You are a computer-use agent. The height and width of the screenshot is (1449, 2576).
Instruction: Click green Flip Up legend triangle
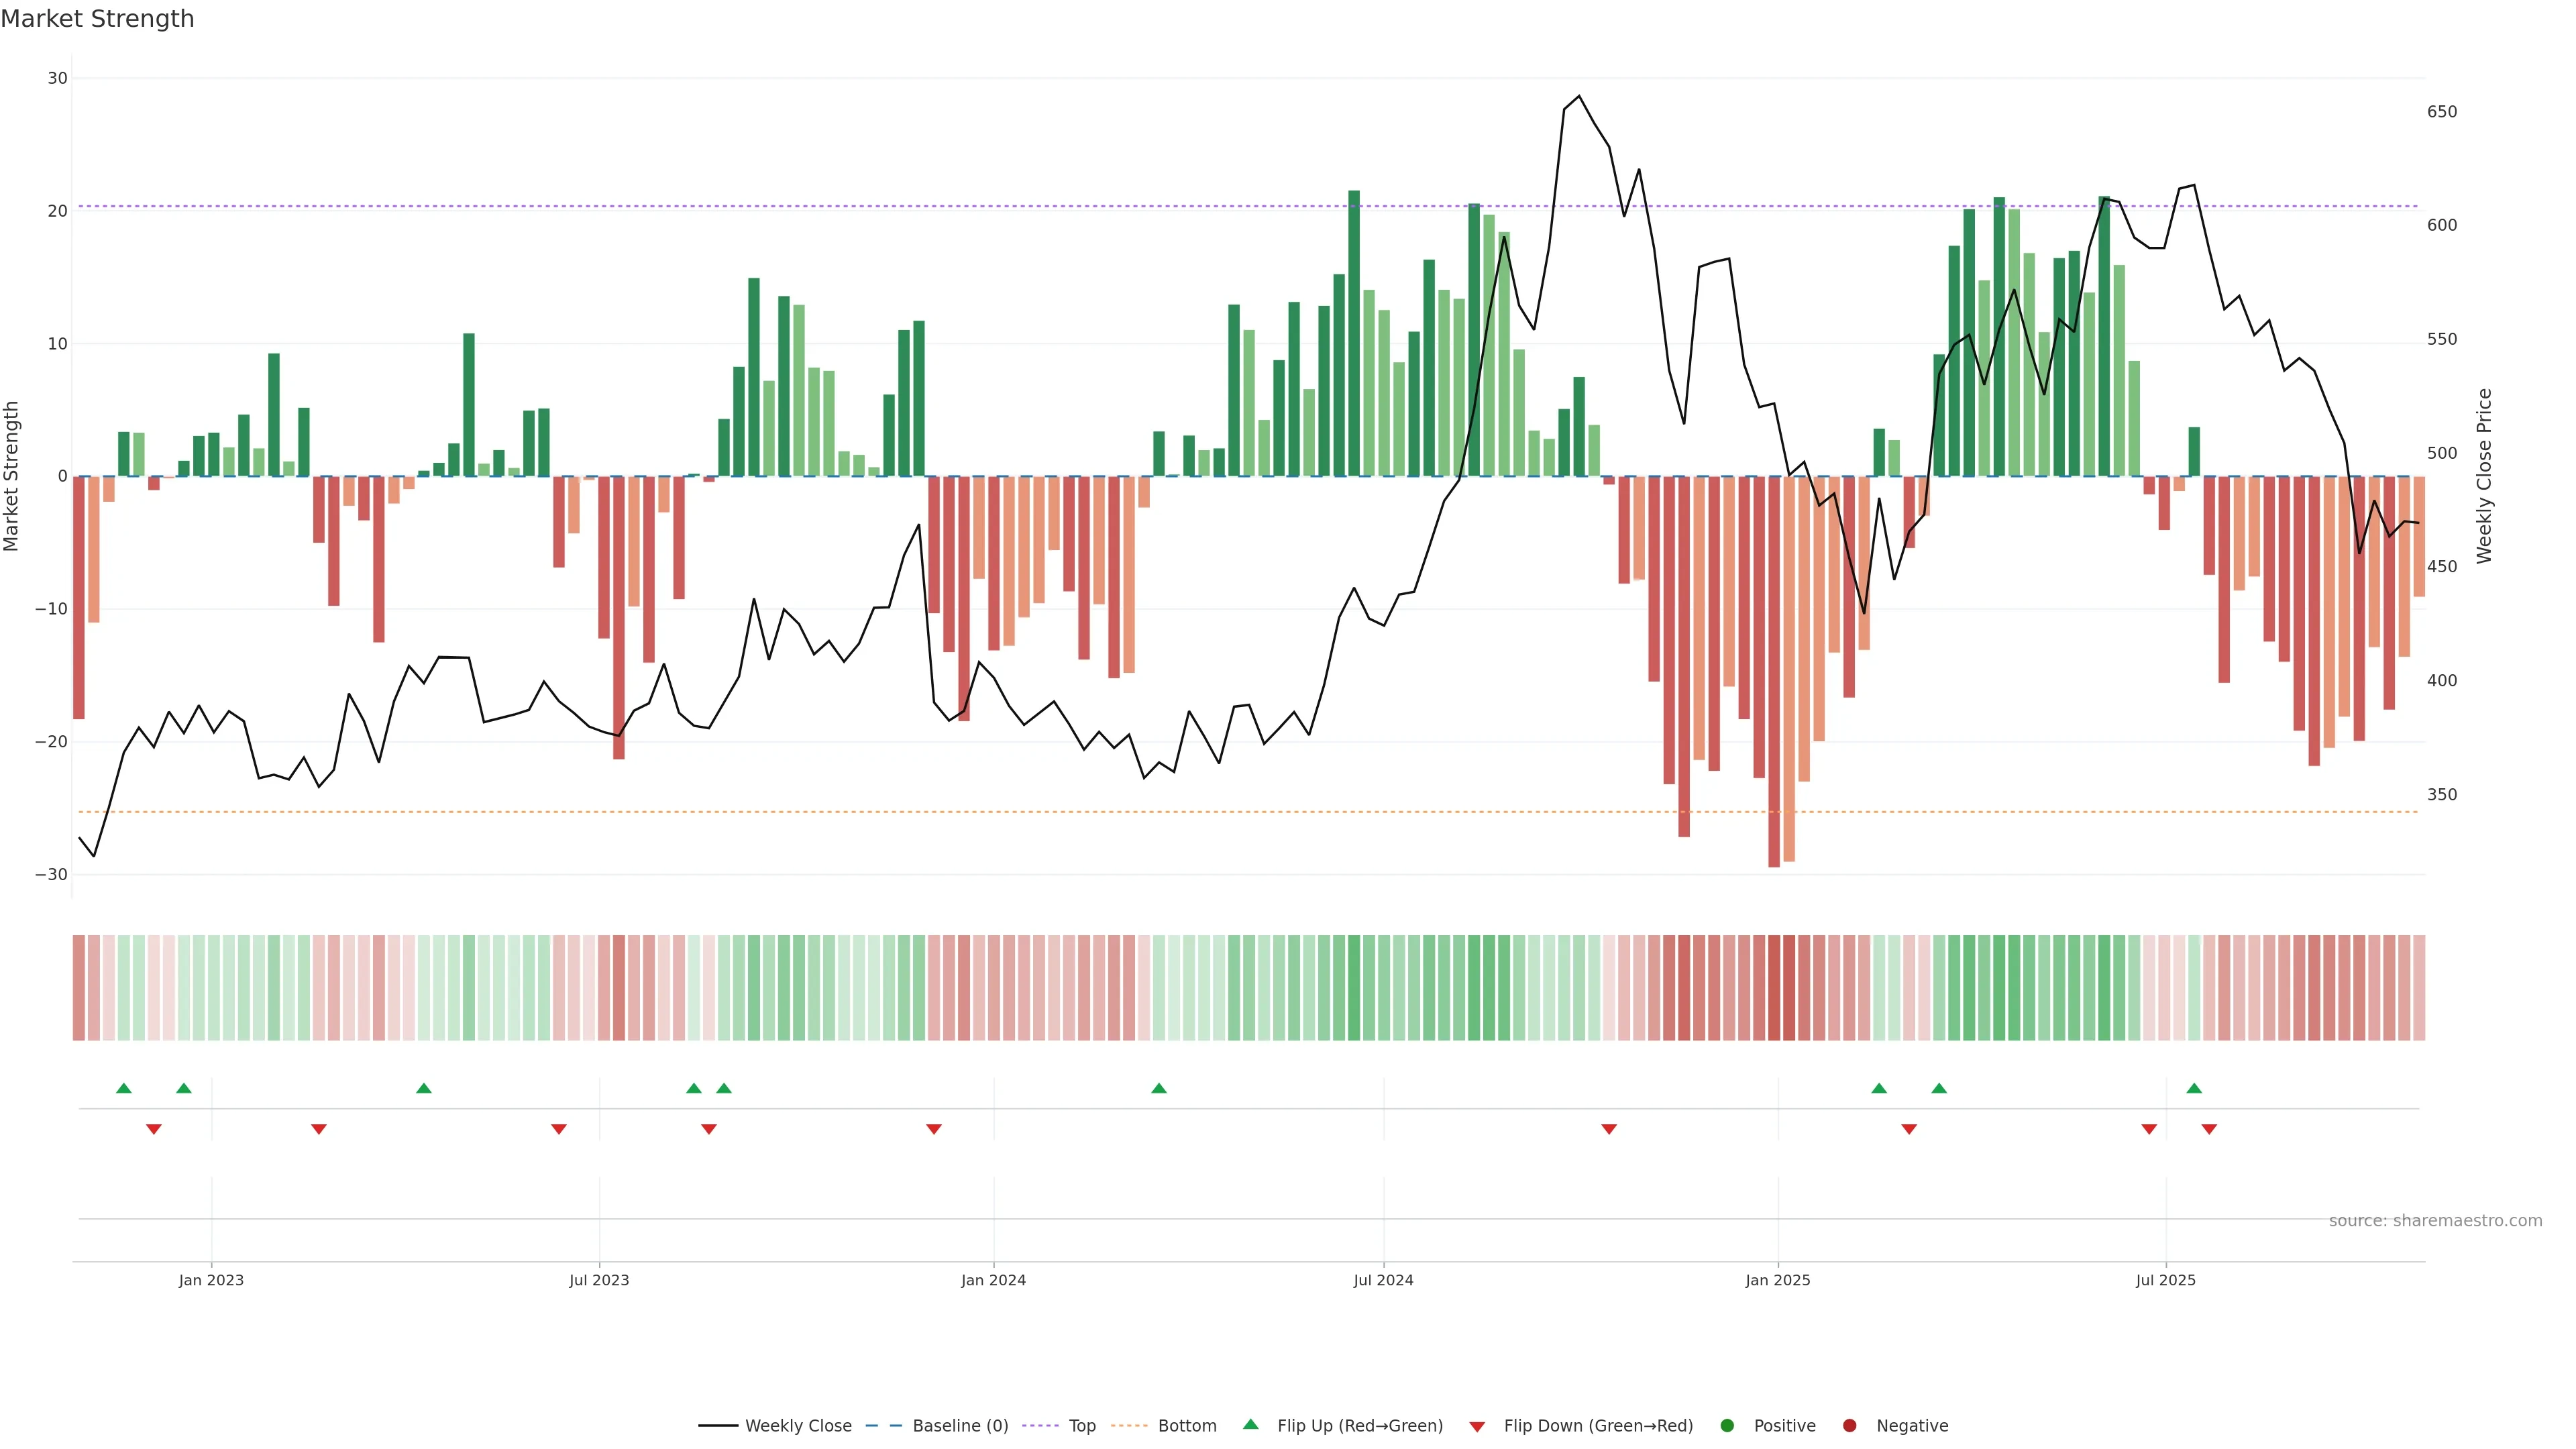coord(1250,1425)
